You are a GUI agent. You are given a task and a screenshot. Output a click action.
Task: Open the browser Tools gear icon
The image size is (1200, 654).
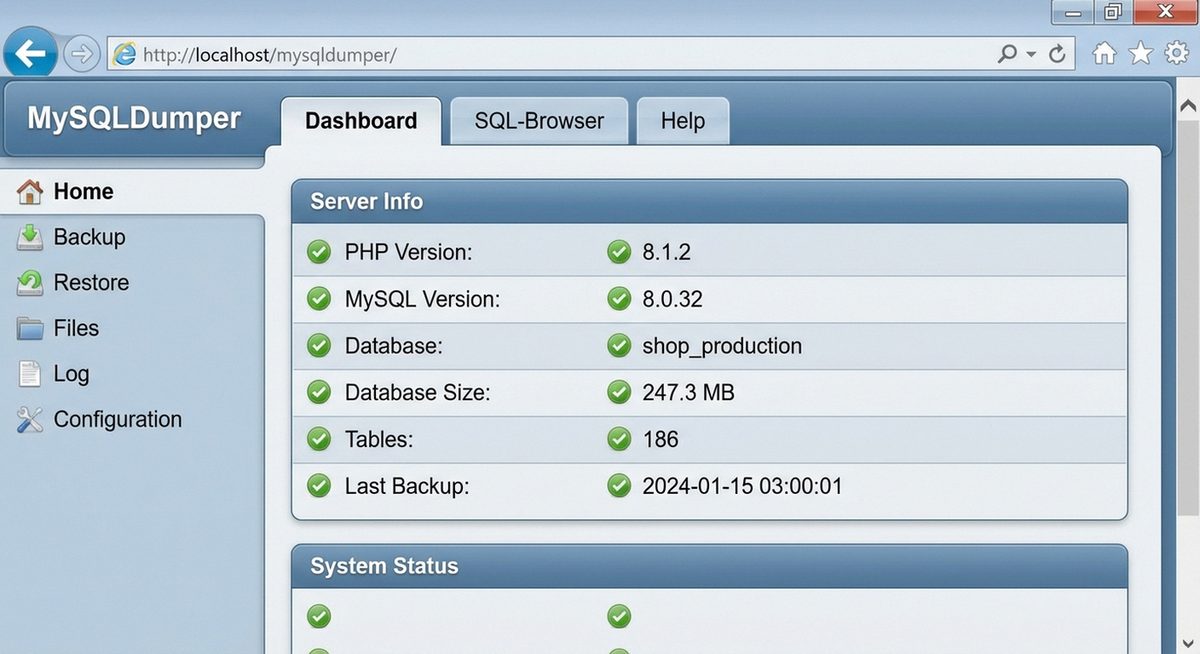click(1177, 53)
